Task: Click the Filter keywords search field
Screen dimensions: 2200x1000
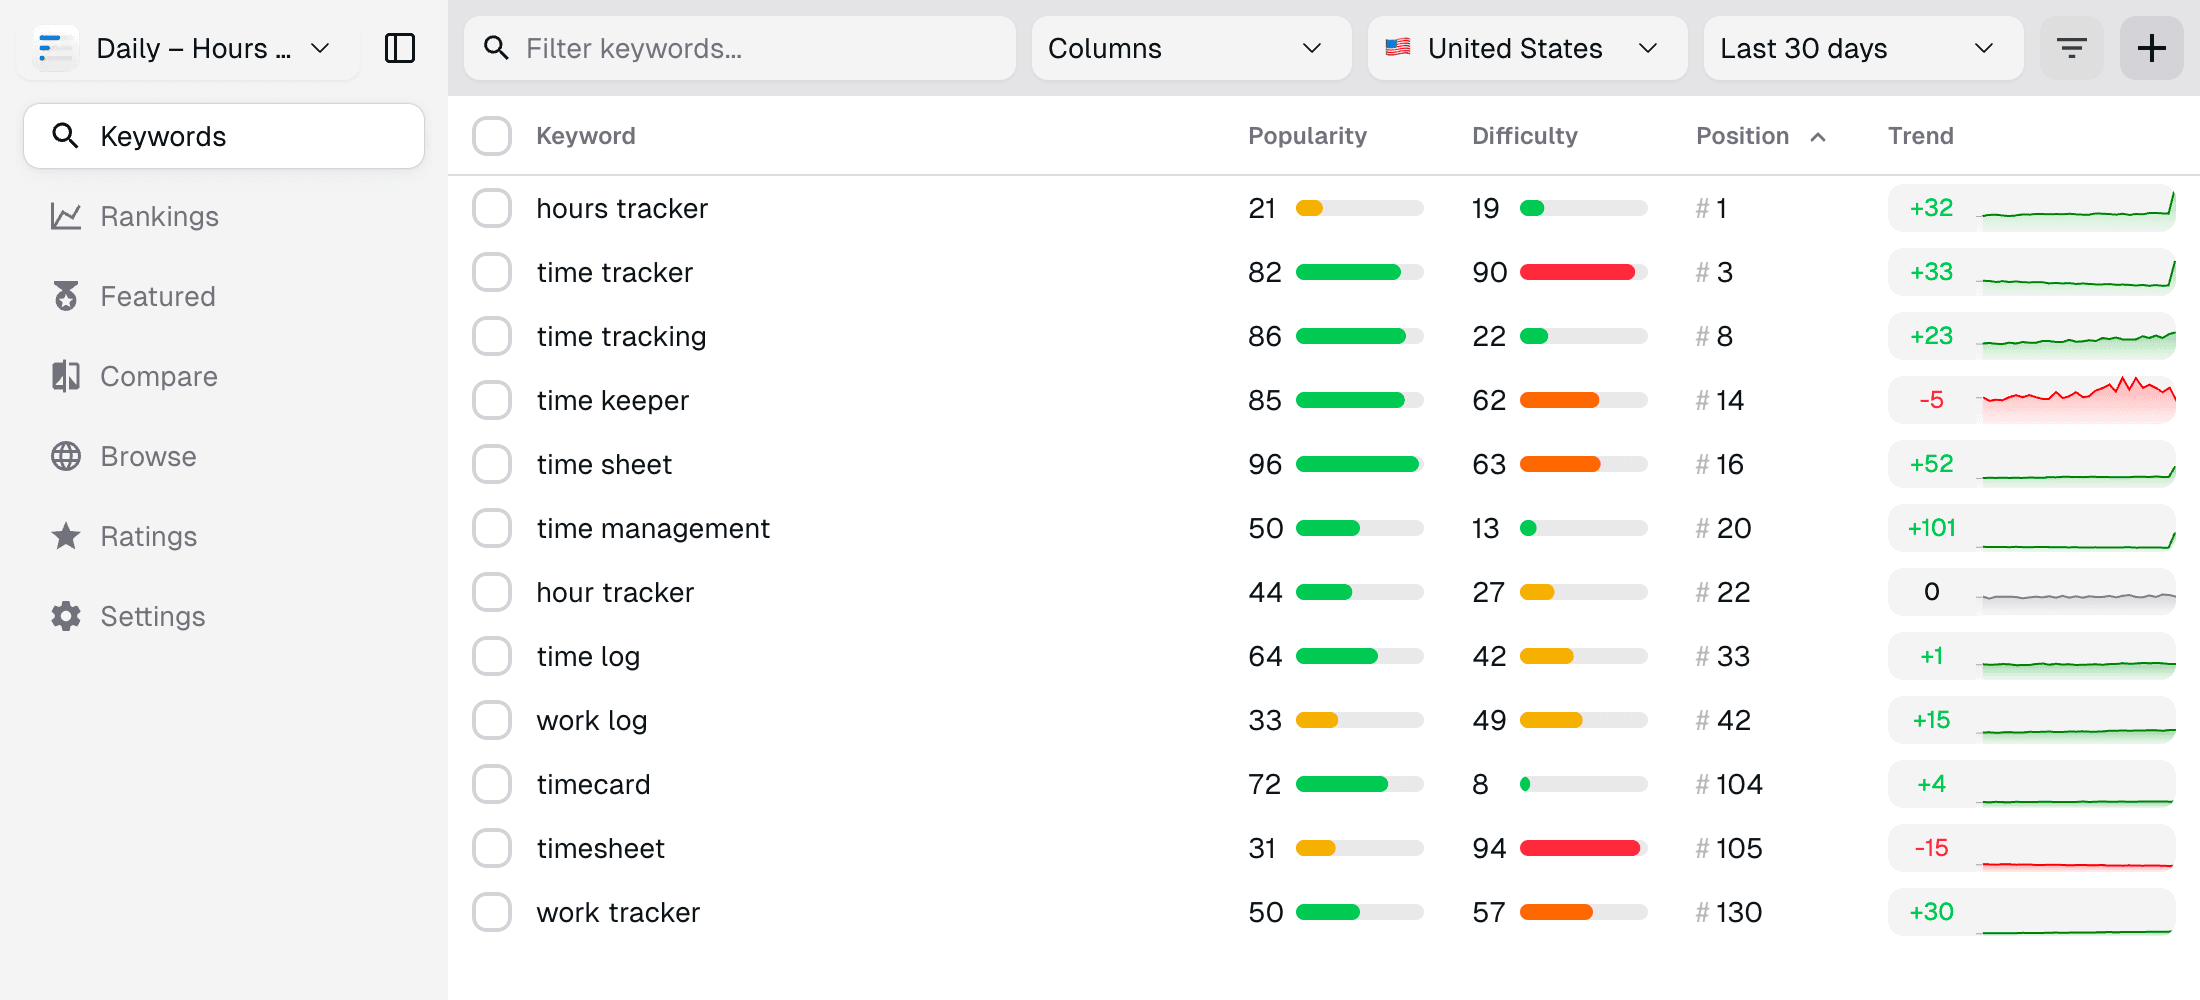Action: click(740, 47)
